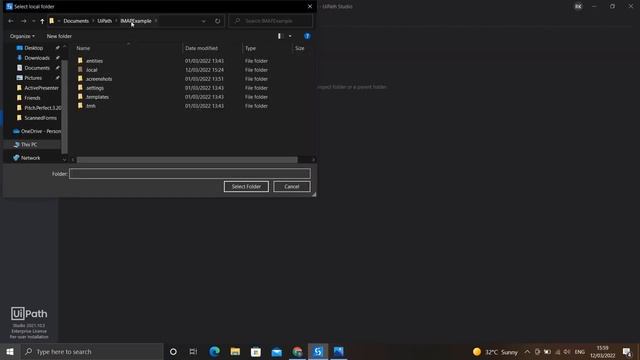
Task: Launch Microsoft Edge from the taskbar
Action: pos(214,351)
